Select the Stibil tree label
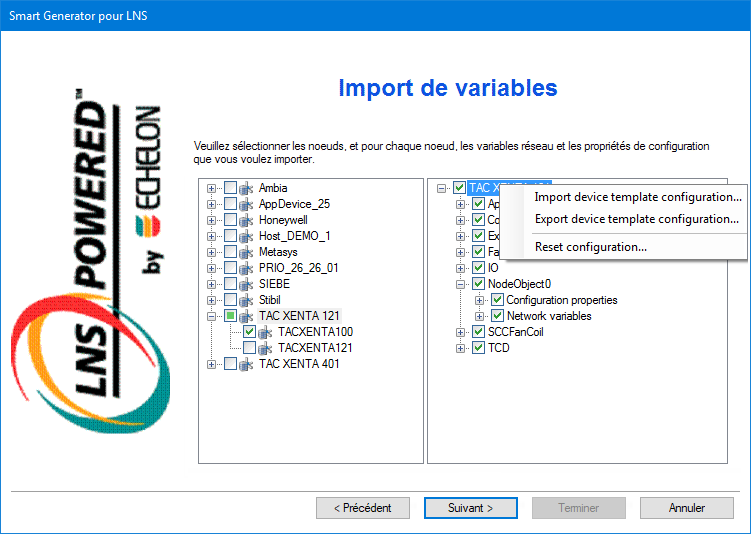Screen dimensions: 751x534 coord(270,300)
